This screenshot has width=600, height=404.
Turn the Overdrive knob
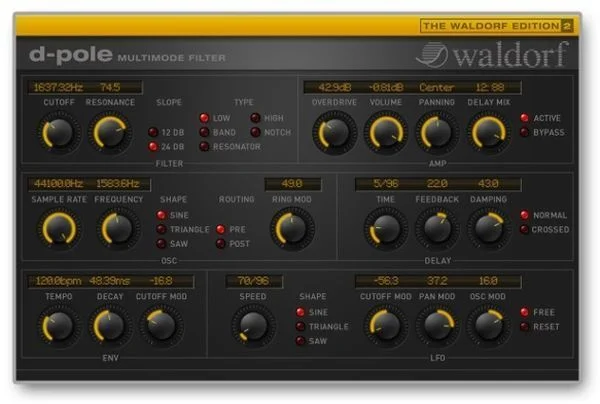[x=334, y=132]
